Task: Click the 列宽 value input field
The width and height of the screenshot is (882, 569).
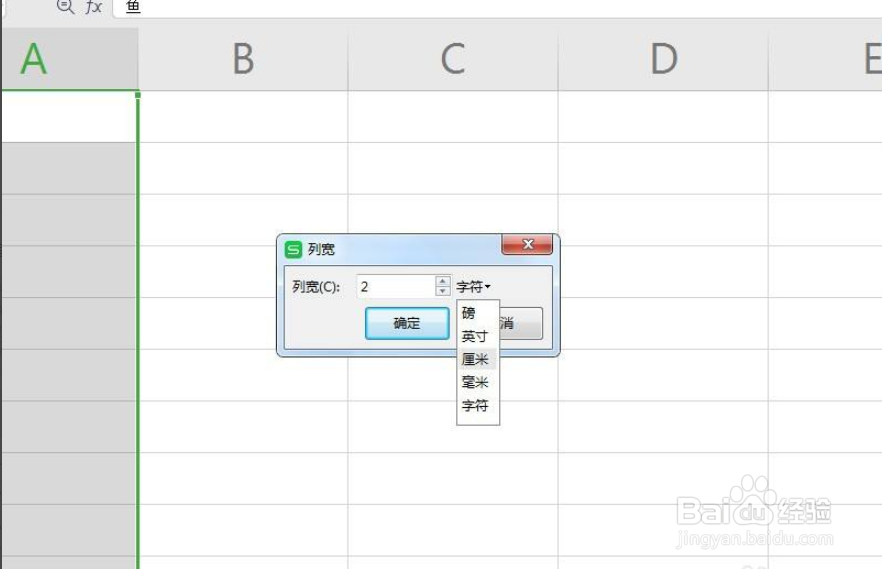Action: 396,287
